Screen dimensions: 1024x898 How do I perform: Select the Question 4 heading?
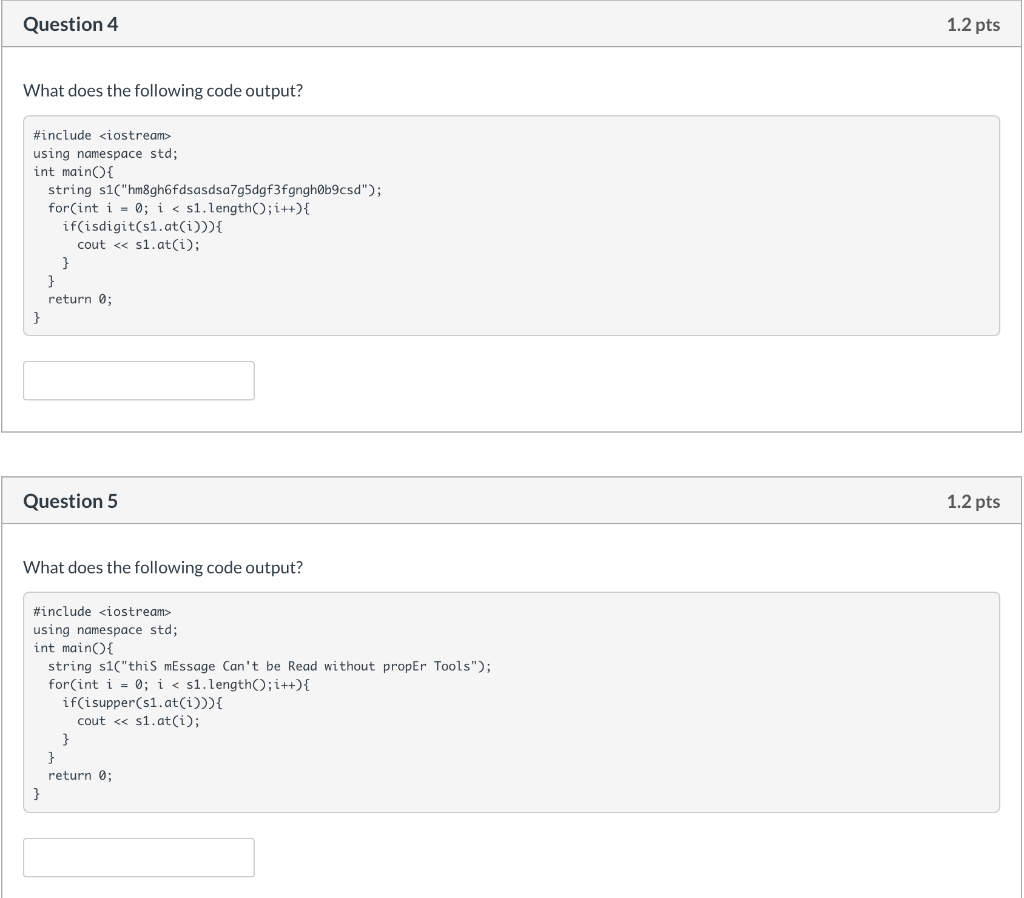[x=71, y=24]
